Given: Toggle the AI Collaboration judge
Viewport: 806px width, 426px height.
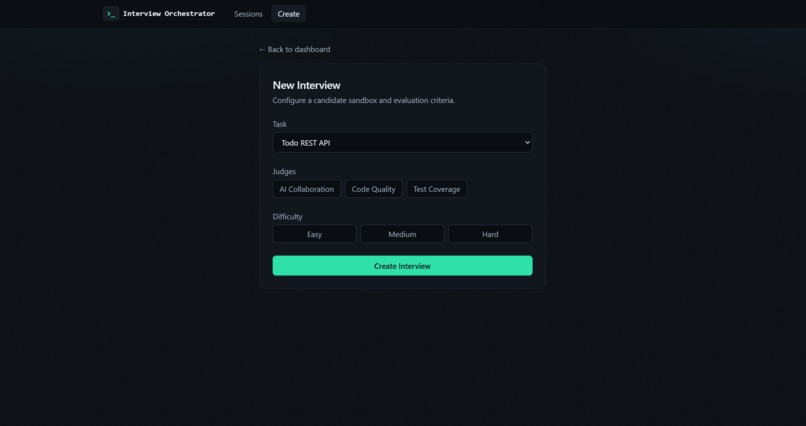Looking at the screenshot, I should click(306, 189).
